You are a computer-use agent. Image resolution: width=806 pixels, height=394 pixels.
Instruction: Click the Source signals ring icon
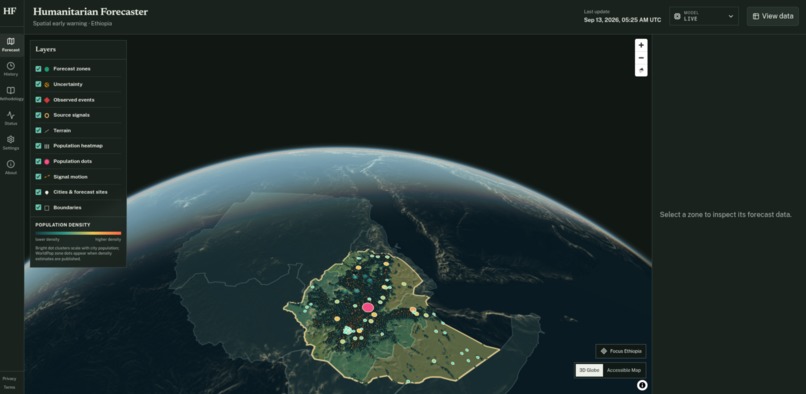tap(47, 115)
